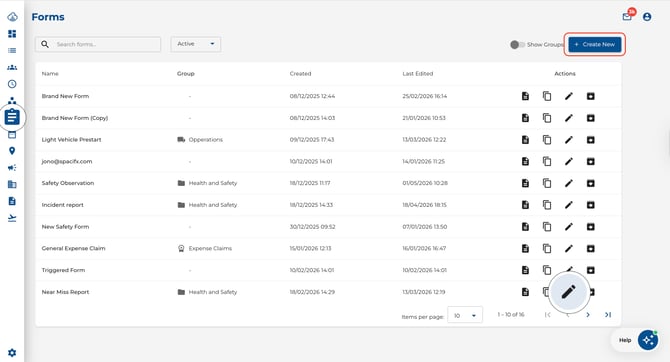Edit the Brand New Form (Copy) row
670x362 pixels.
(568, 118)
